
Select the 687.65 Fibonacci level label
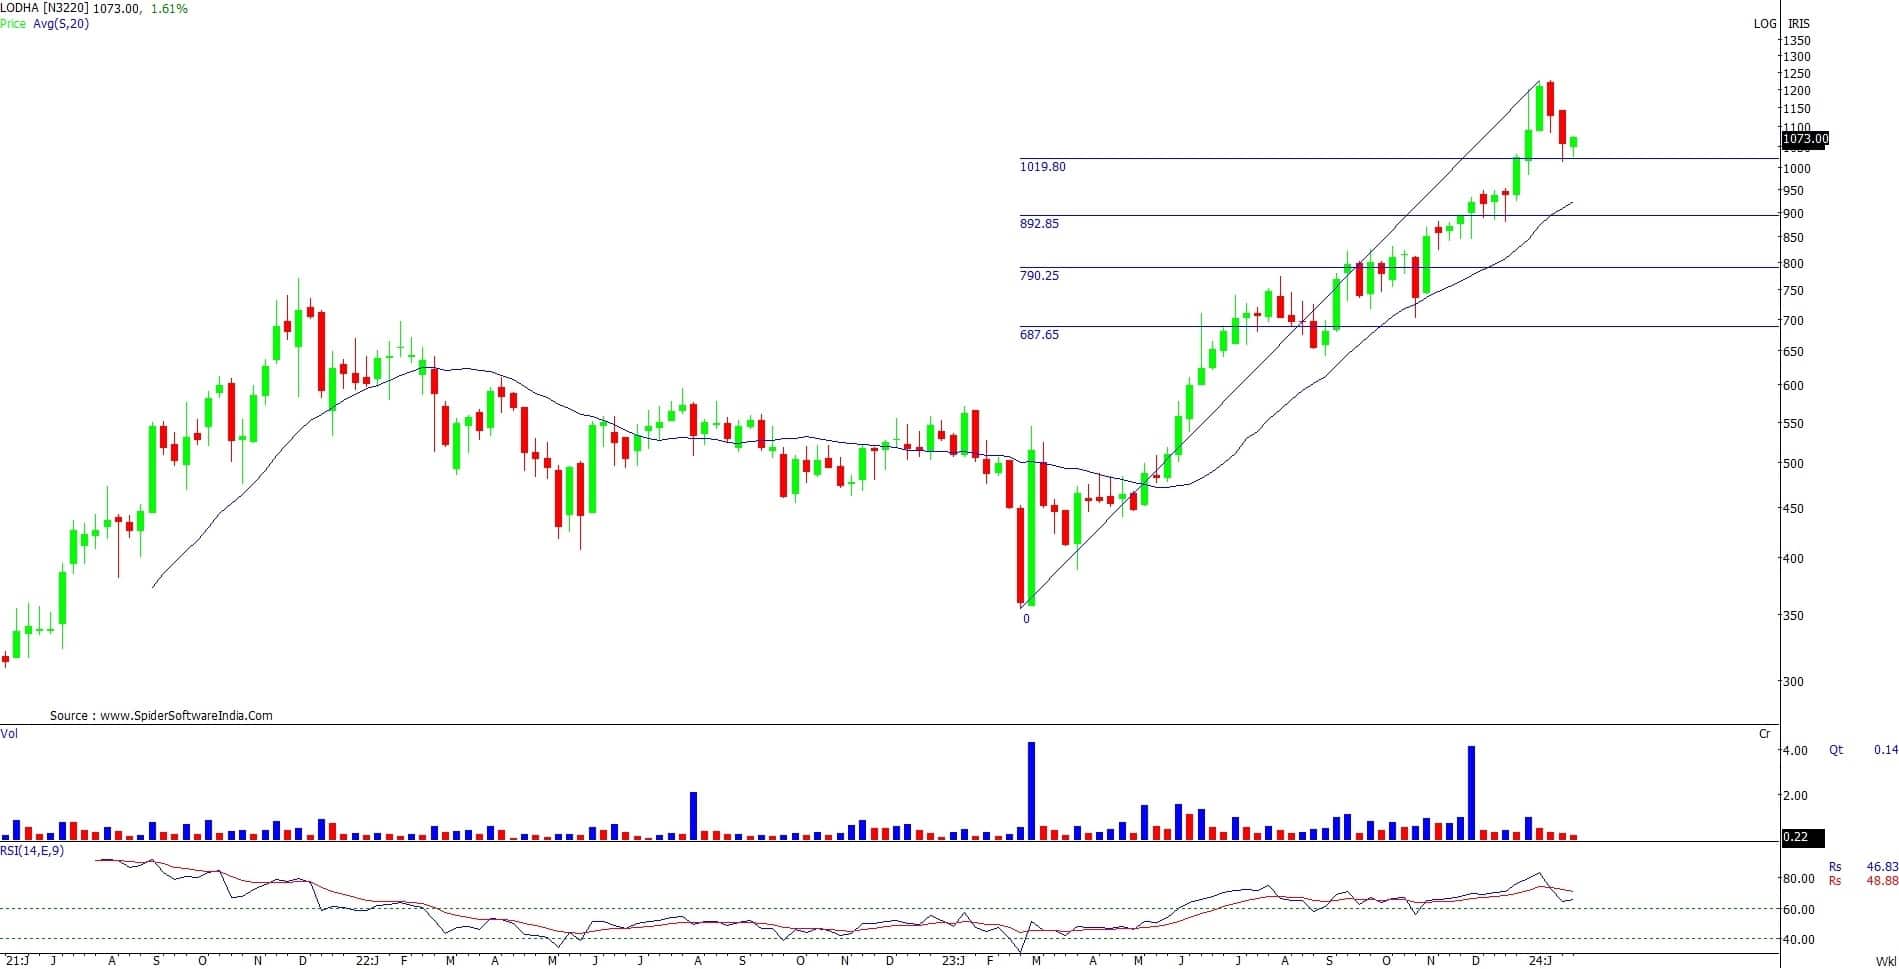[x=1039, y=335]
